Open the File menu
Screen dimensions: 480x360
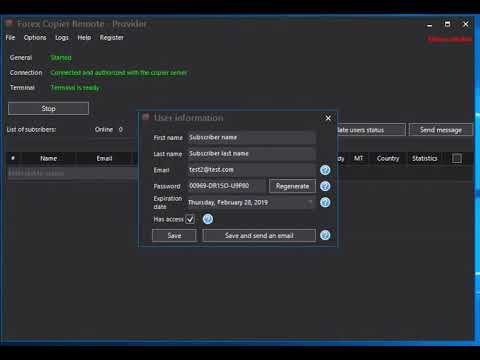10,38
